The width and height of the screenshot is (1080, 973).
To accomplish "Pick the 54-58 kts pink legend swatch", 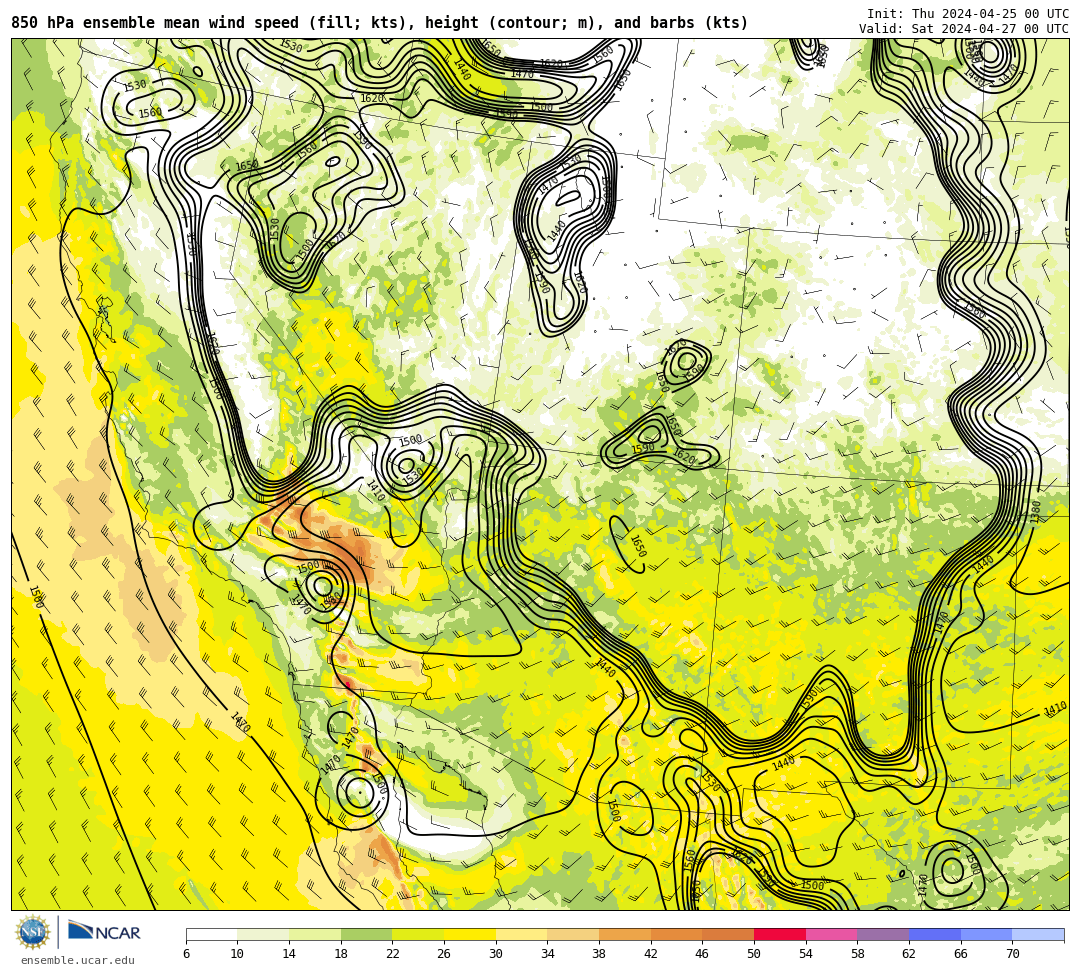I will (831, 934).
